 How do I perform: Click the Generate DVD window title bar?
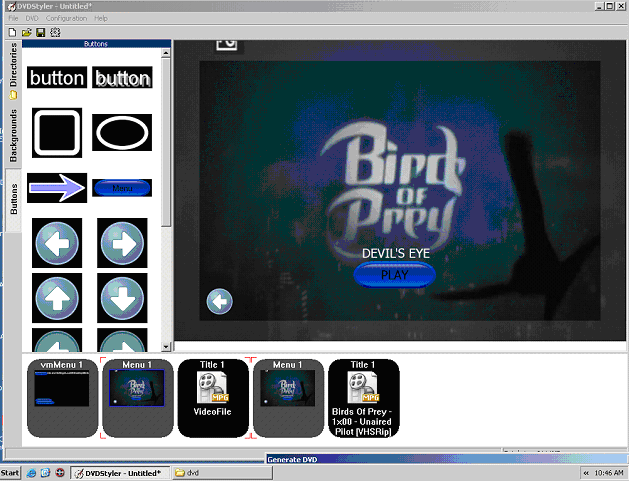pos(447,459)
